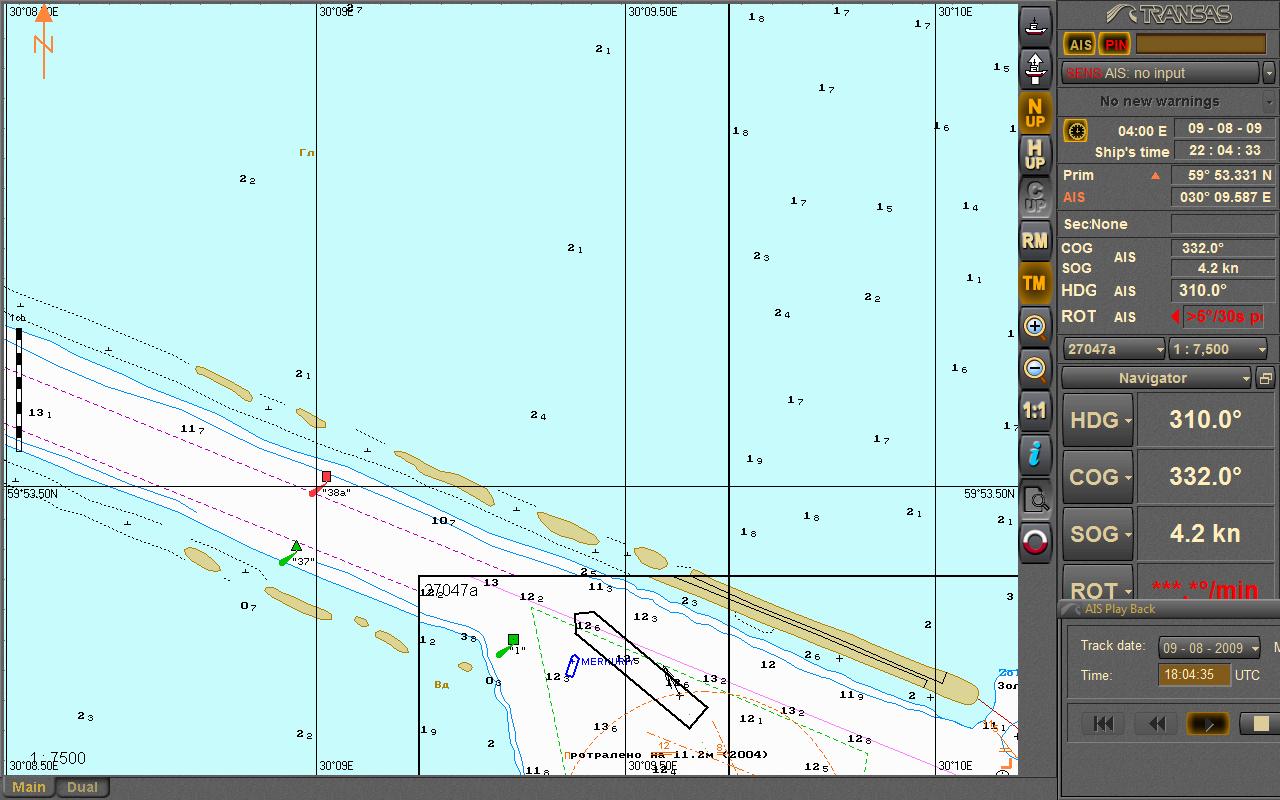The image size is (1280, 800).
Task: Toggle North Up orientation mode
Action: pyautogui.click(x=1035, y=112)
